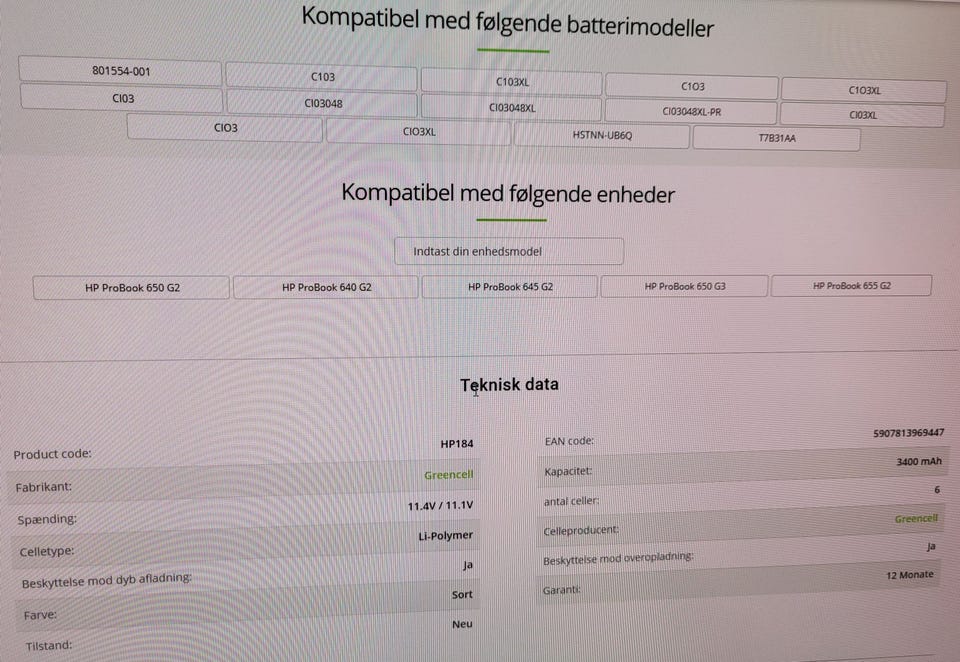Screen dimensions: 960x662
Task: Select the HSTNN-UB6Q battery model button
Action: tap(602, 135)
